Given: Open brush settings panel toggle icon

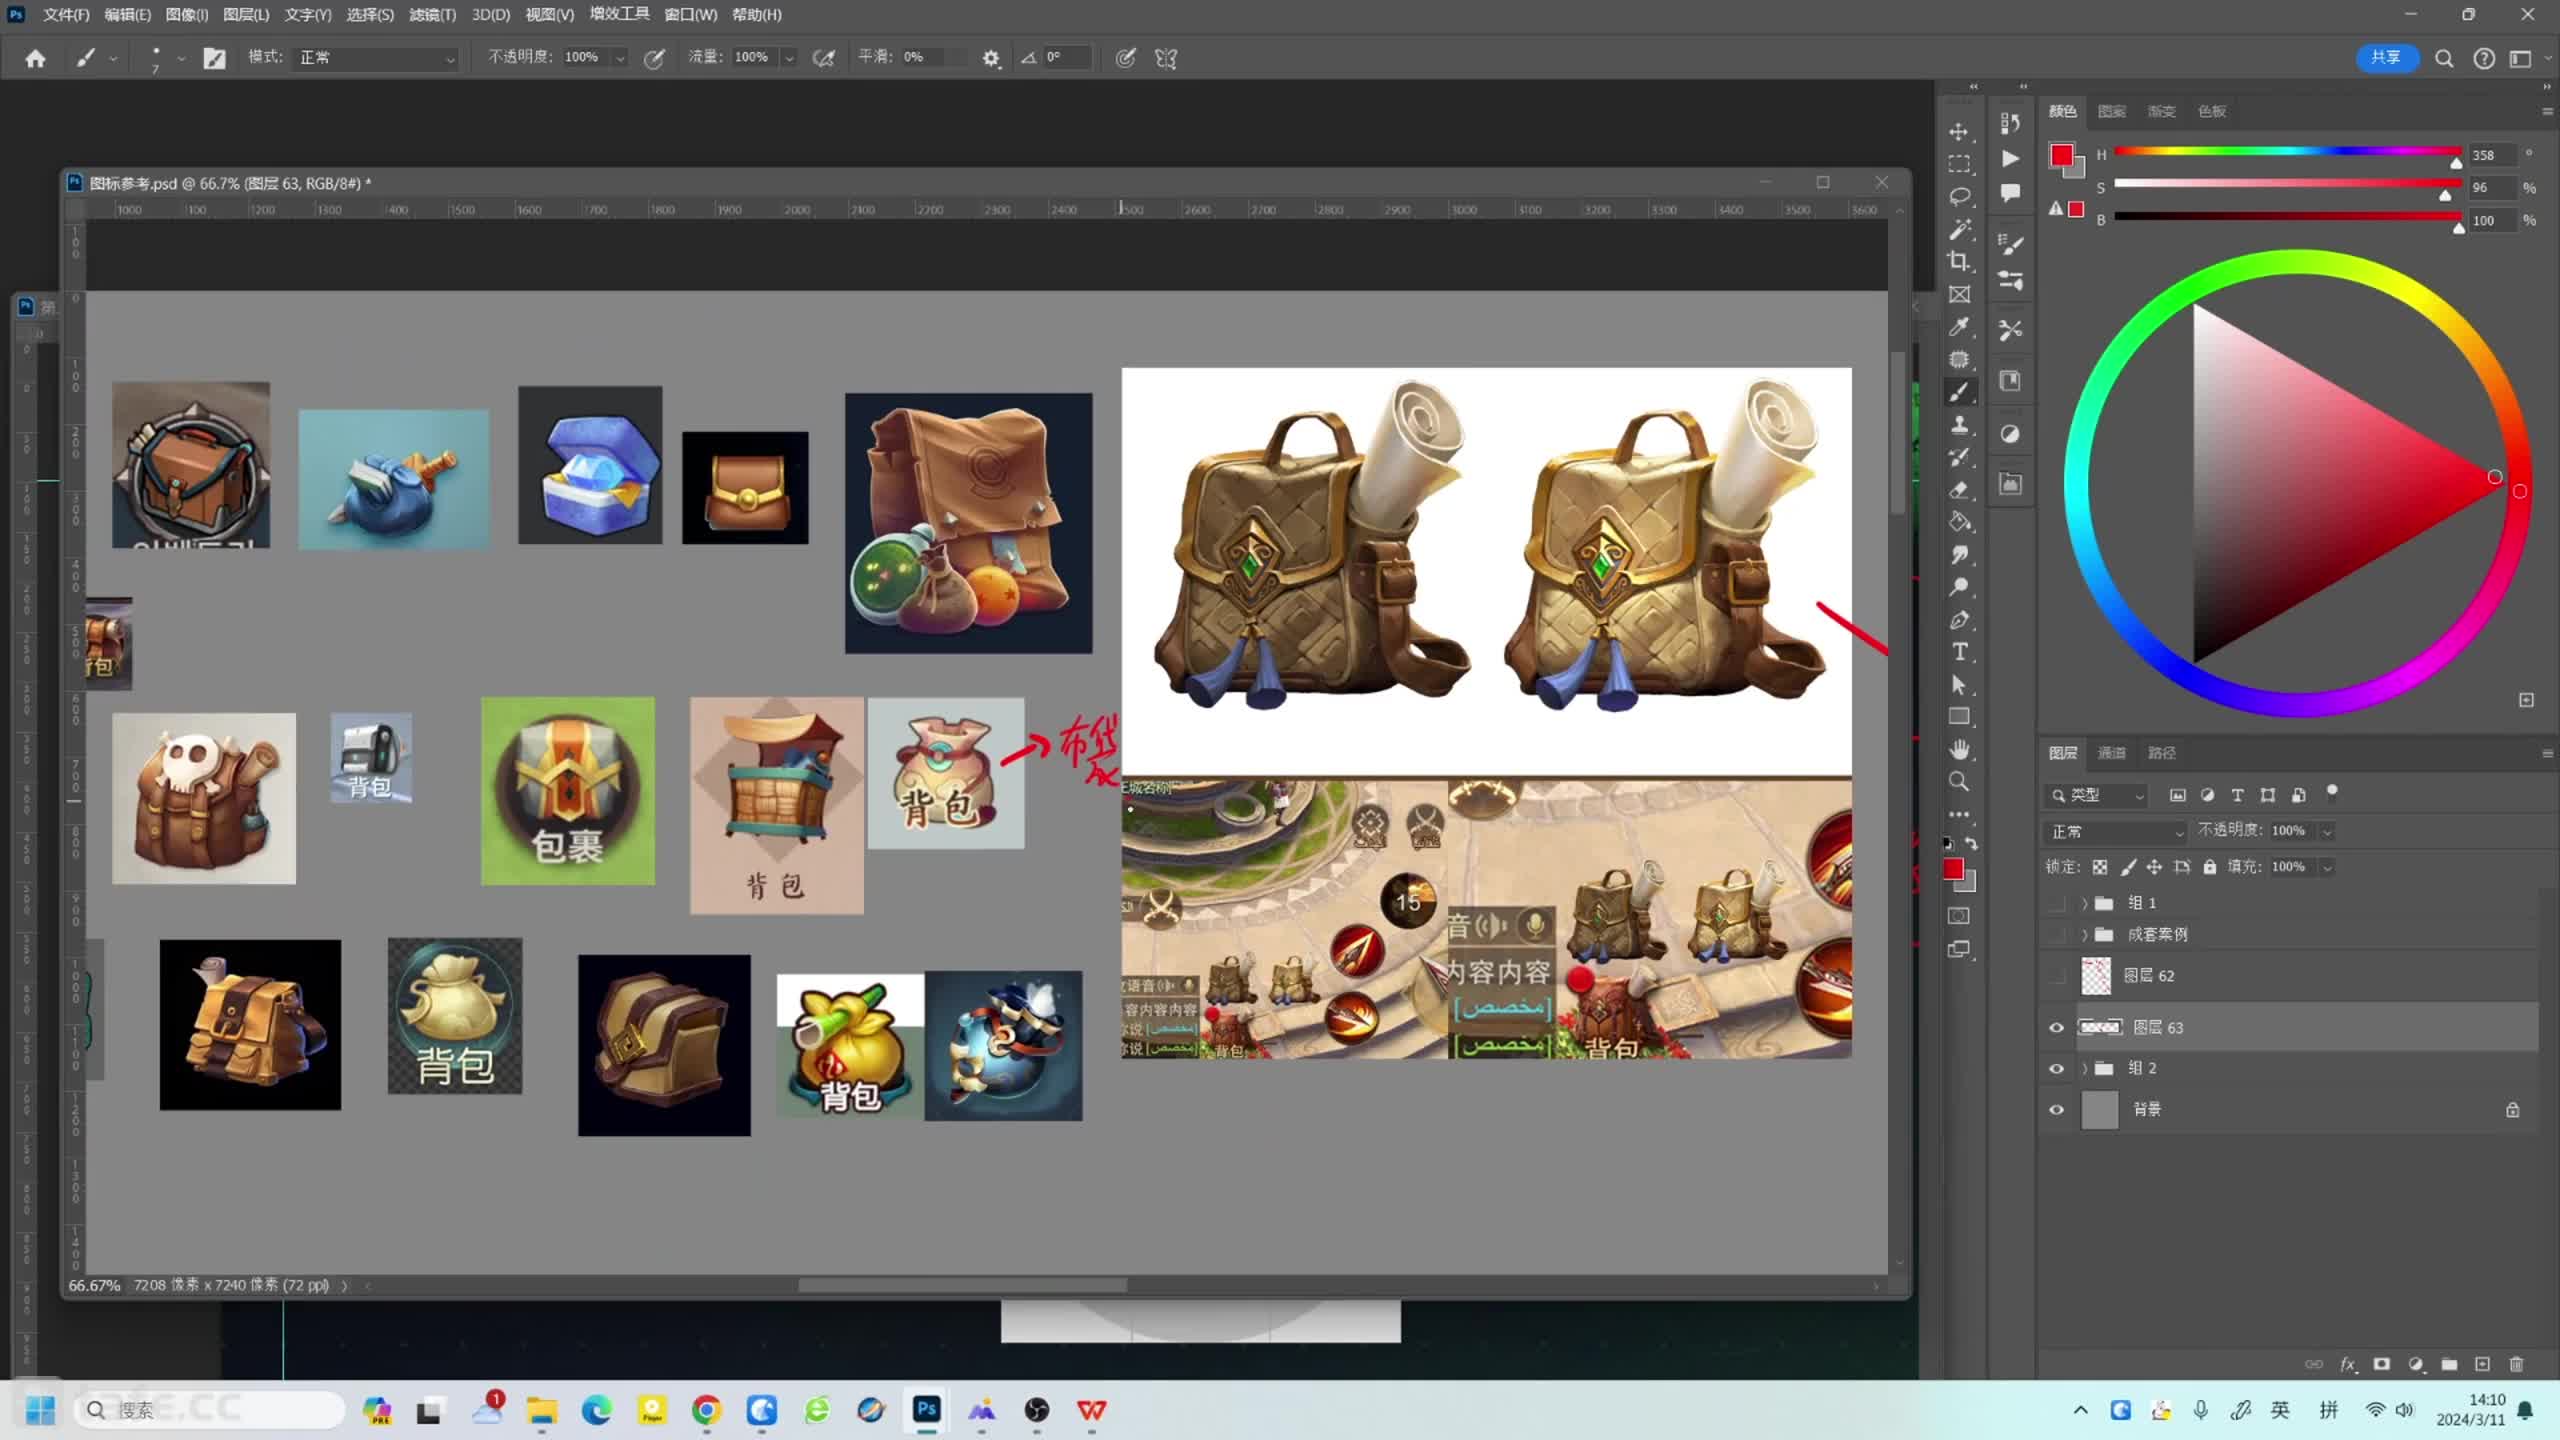Looking at the screenshot, I should [214, 58].
